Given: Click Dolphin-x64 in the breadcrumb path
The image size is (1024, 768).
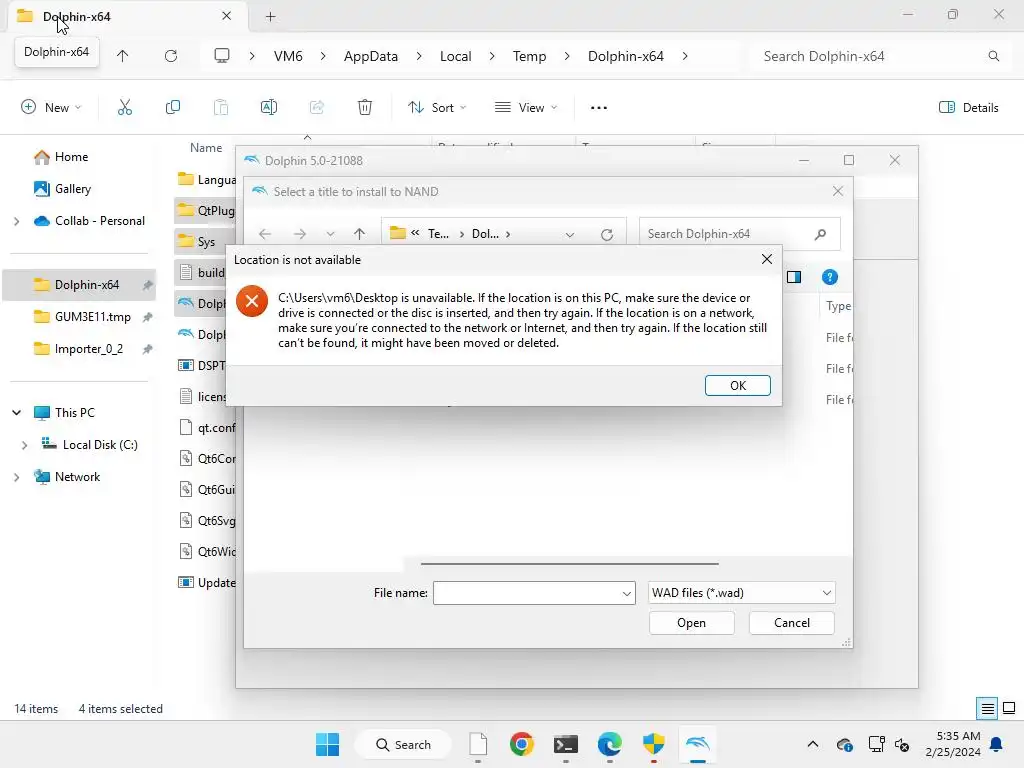Looking at the screenshot, I should [626, 56].
